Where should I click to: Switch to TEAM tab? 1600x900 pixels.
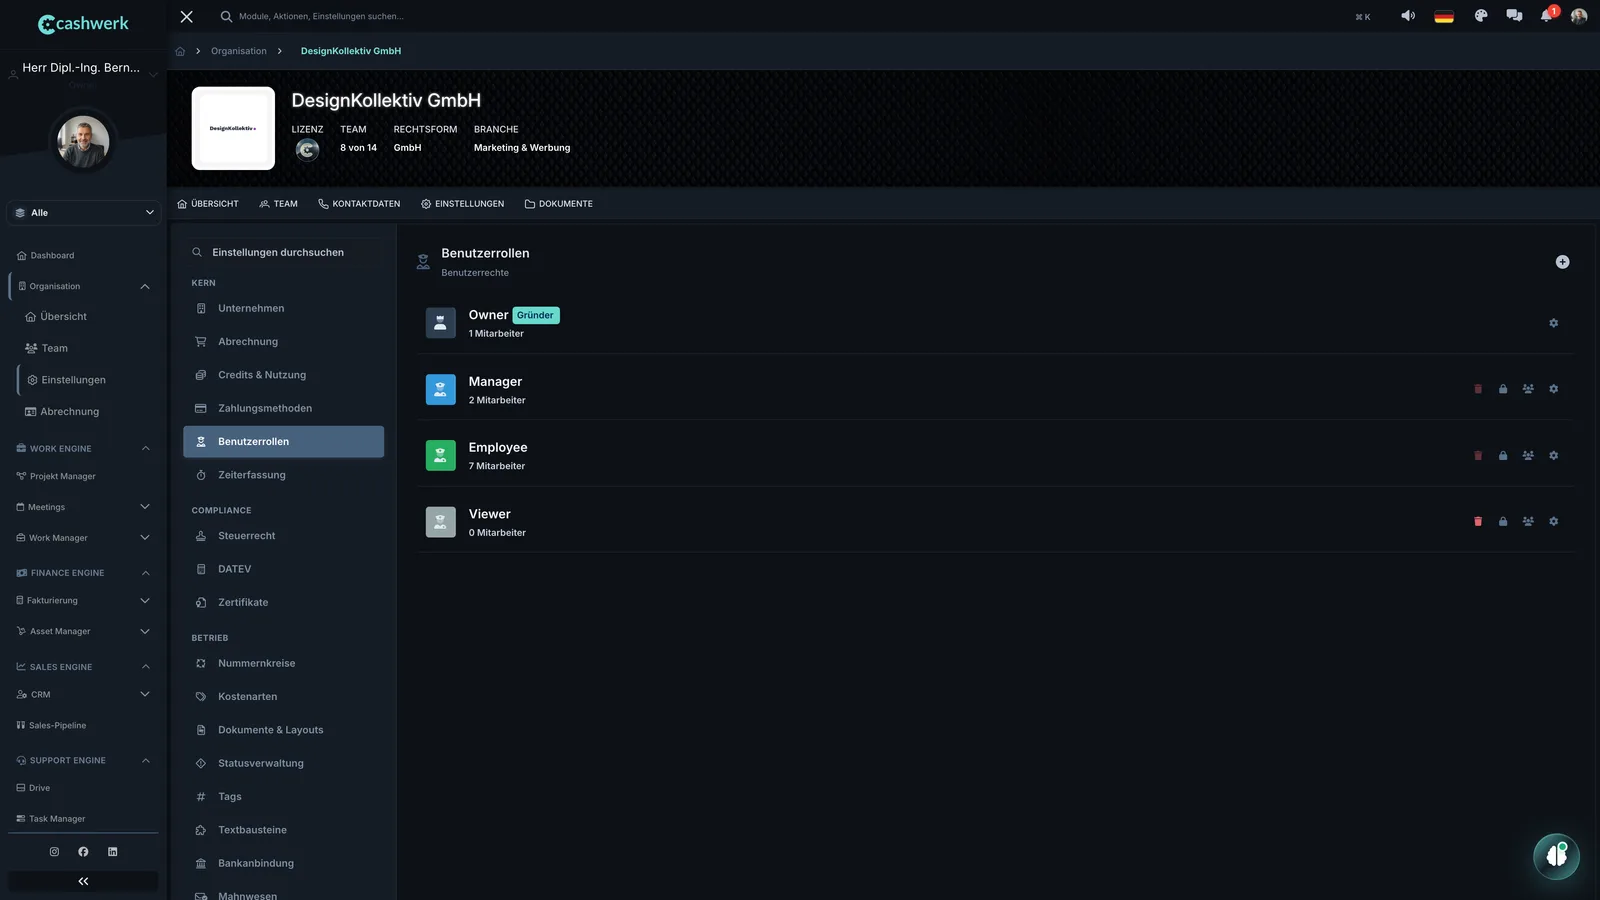click(278, 204)
